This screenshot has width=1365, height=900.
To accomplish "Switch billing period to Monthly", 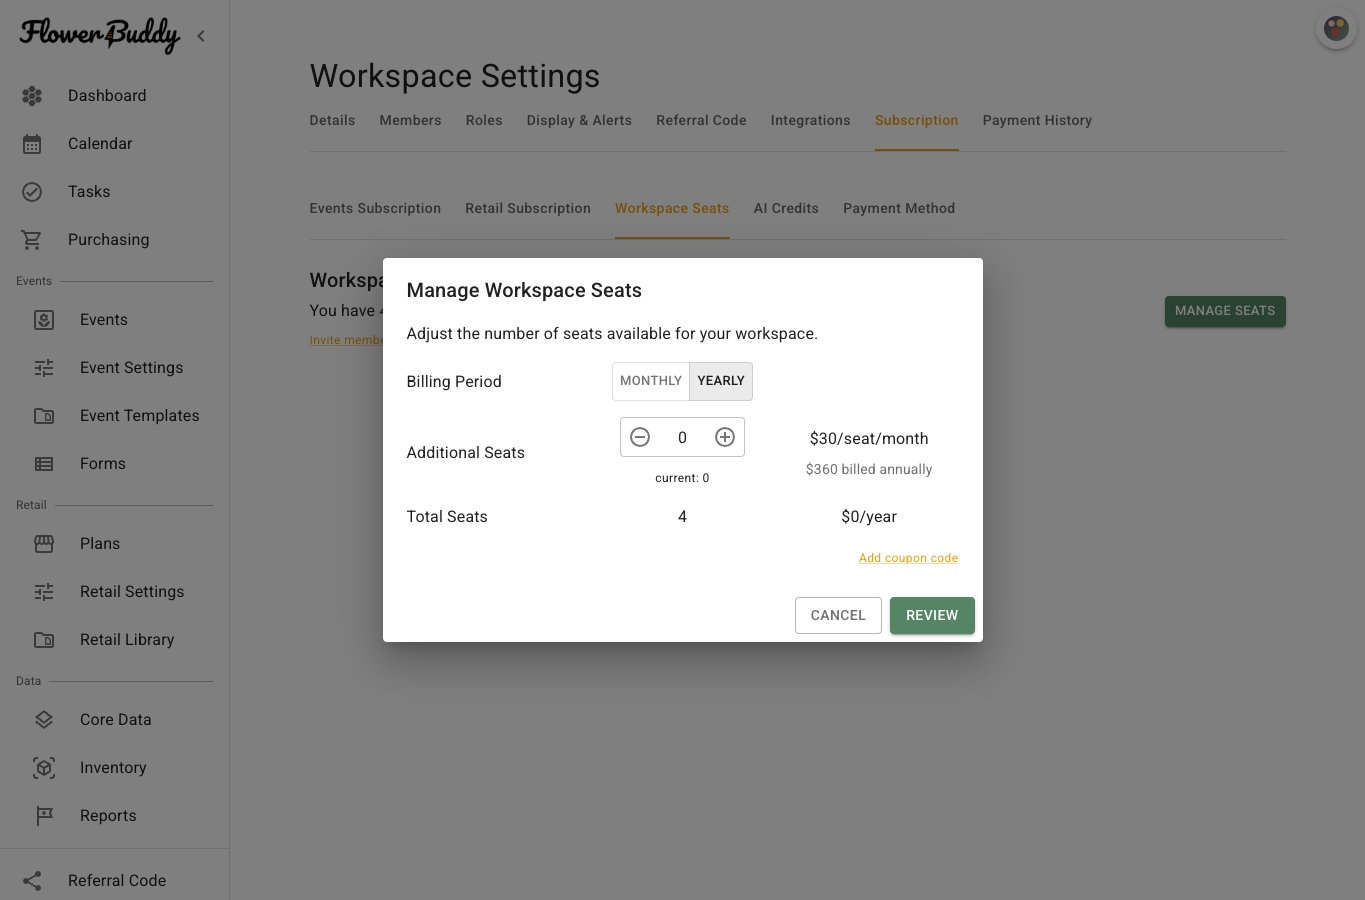I will [651, 381].
